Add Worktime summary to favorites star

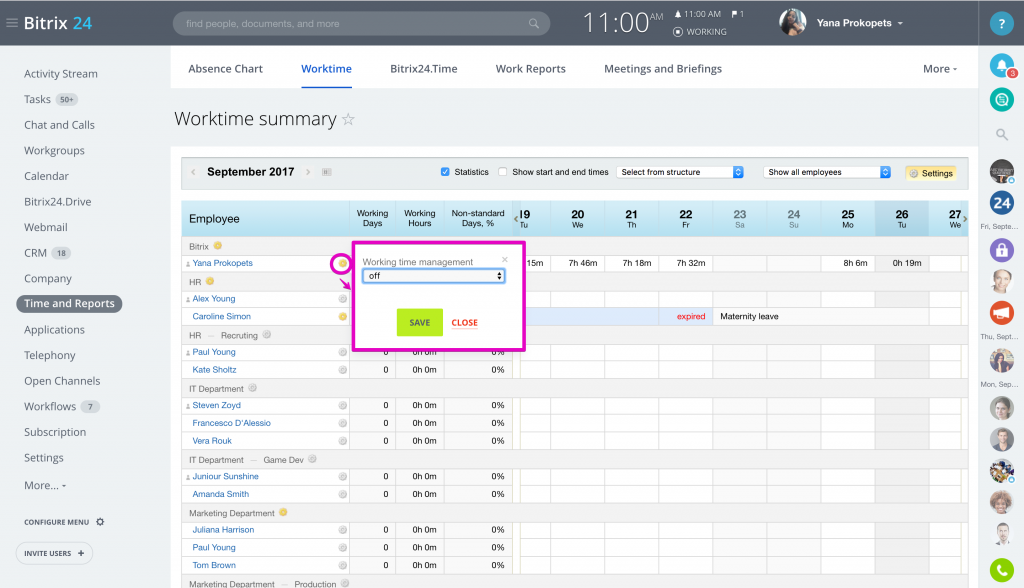coord(349,120)
